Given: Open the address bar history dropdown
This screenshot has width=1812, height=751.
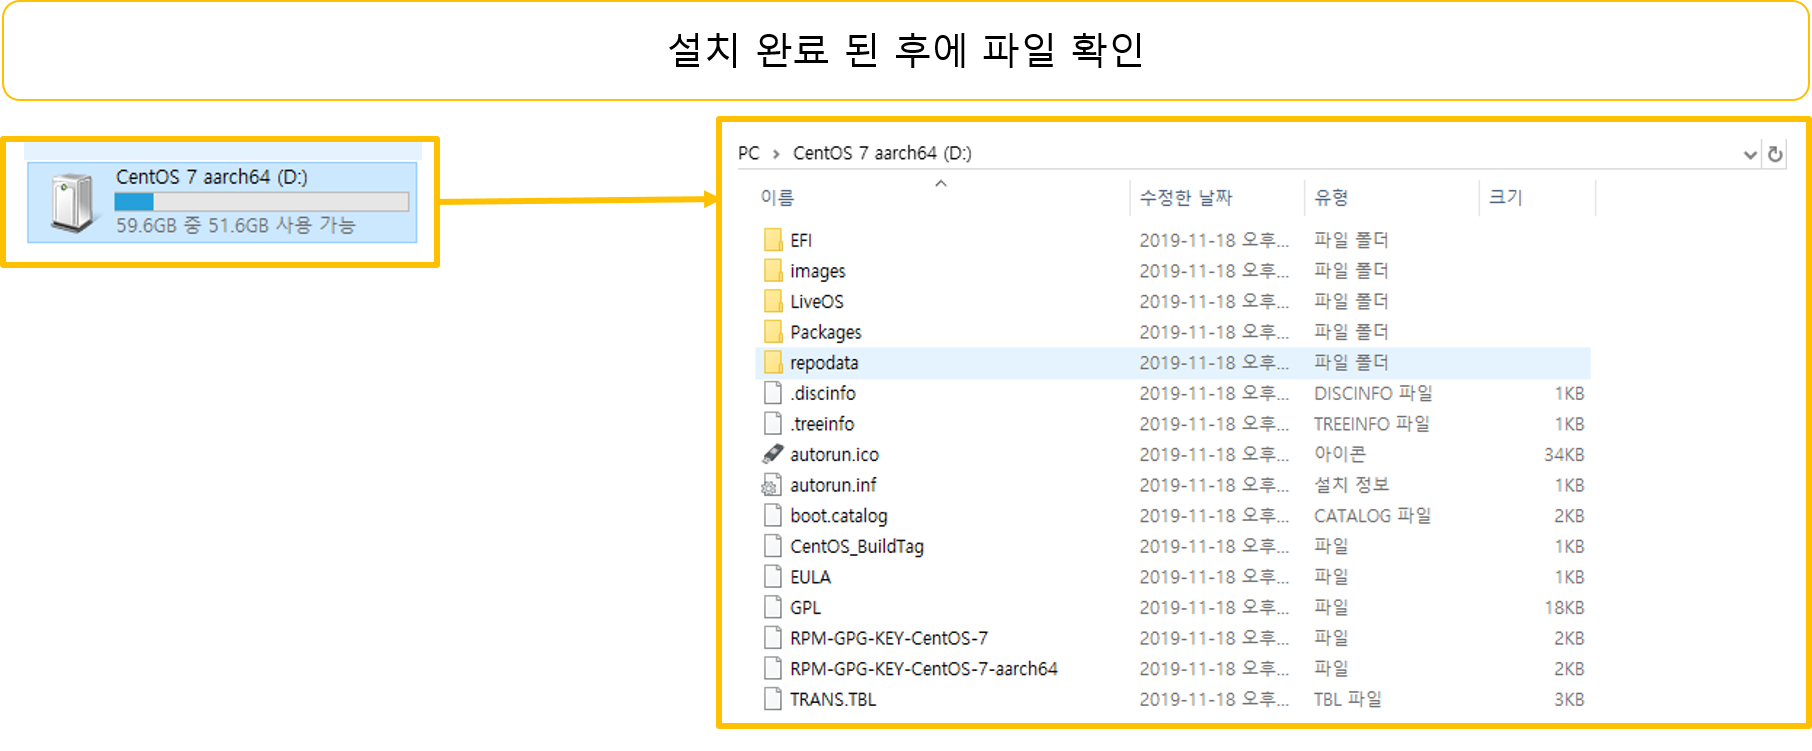Looking at the screenshot, I should [1750, 154].
